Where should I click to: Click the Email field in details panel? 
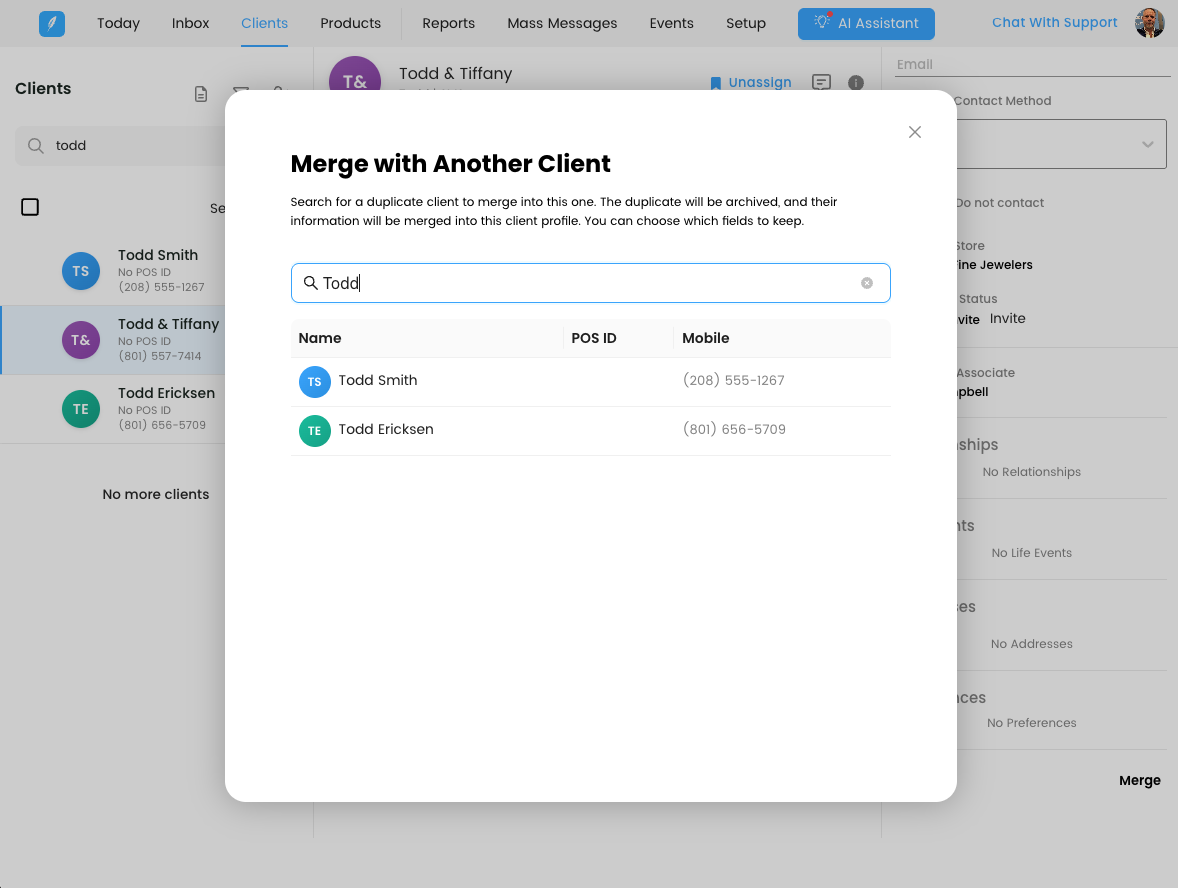[x=1033, y=65]
